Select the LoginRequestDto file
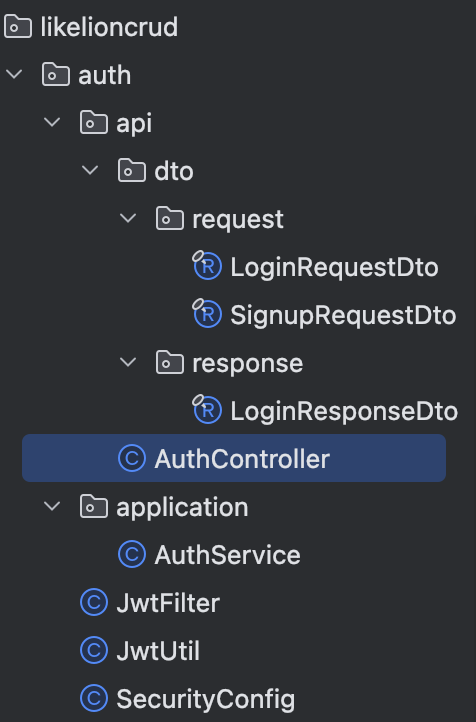476x722 pixels. click(x=334, y=267)
